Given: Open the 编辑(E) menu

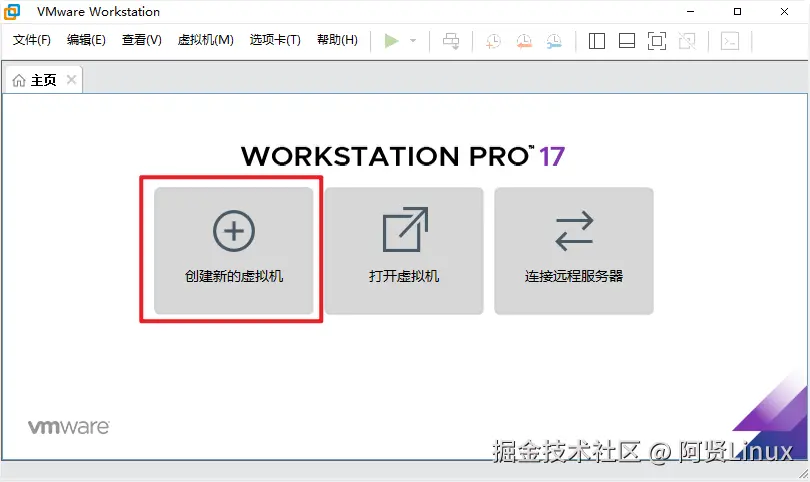Looking at the screenshot, I should (86, 40).
